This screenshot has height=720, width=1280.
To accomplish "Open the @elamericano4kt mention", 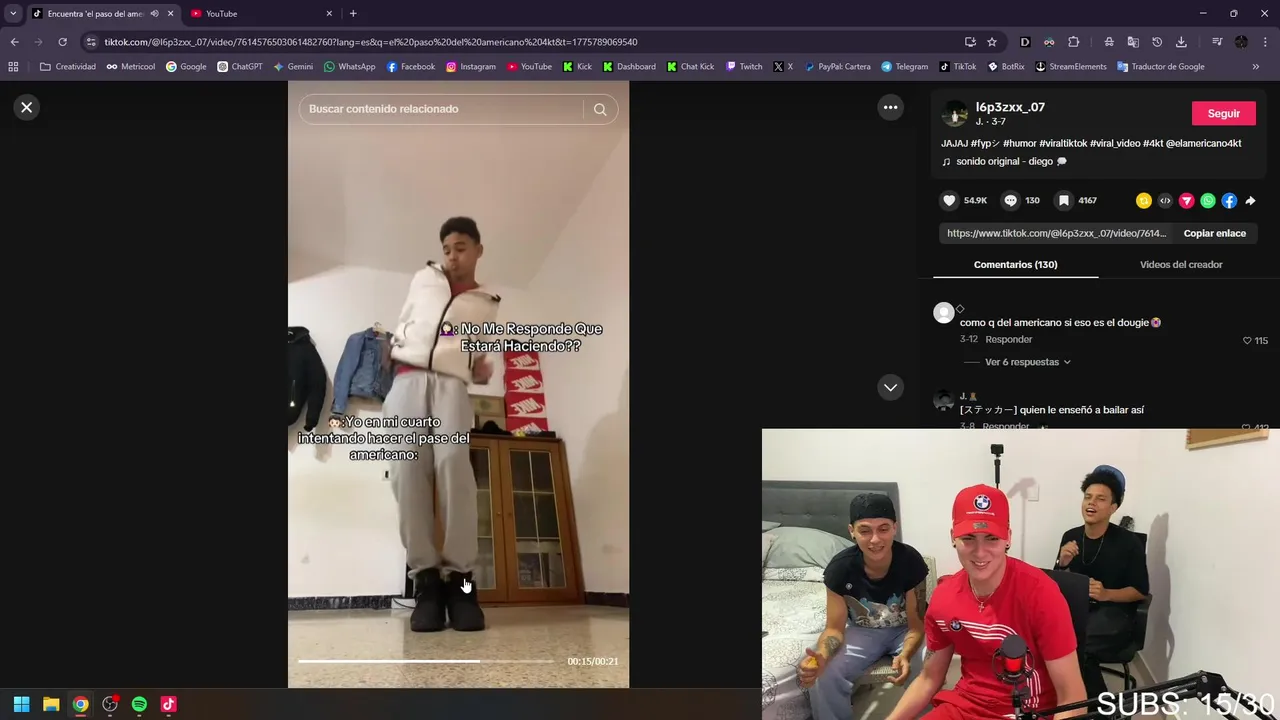I will coord(1203,143).
